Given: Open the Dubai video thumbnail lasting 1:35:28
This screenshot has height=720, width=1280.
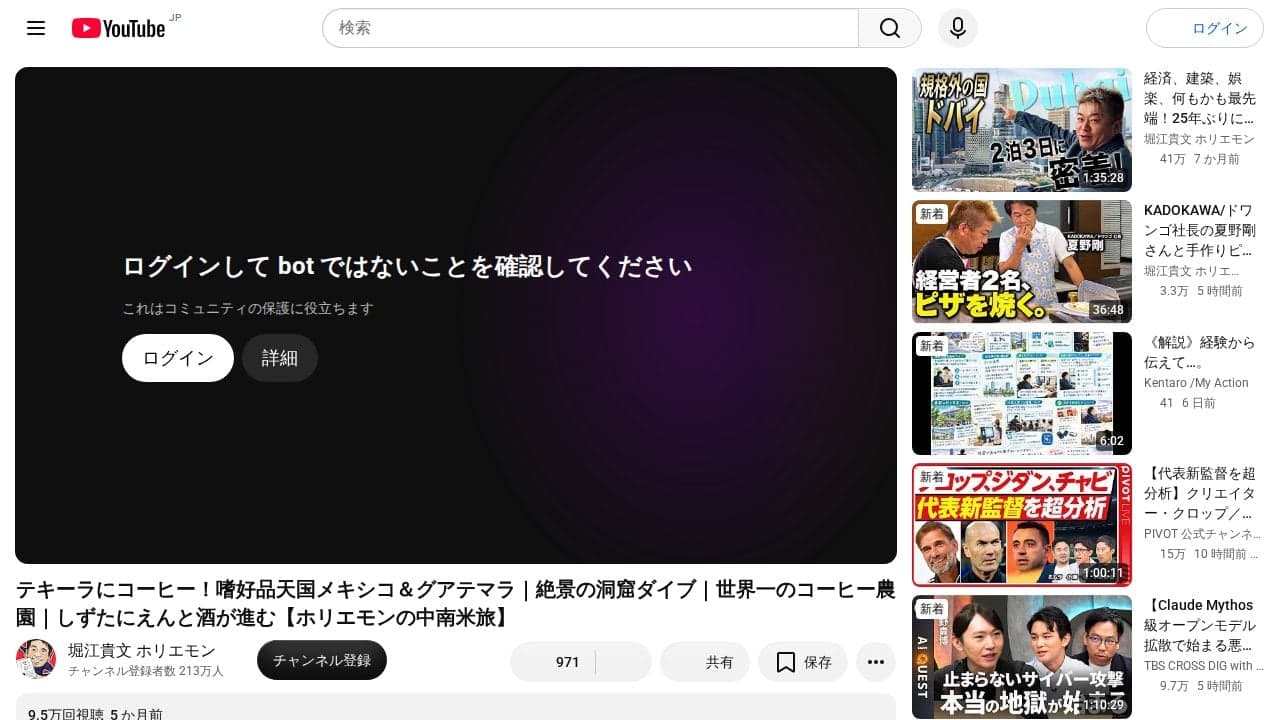Looking at the screenshot, I should point(1022,129).
